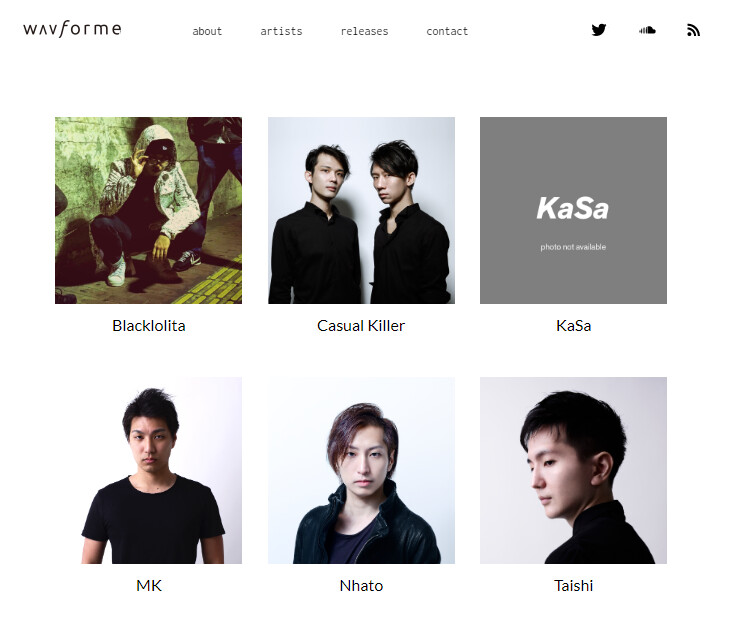
Task: Go to the about page
Action: pyautogui.click(x=207, y=31)
